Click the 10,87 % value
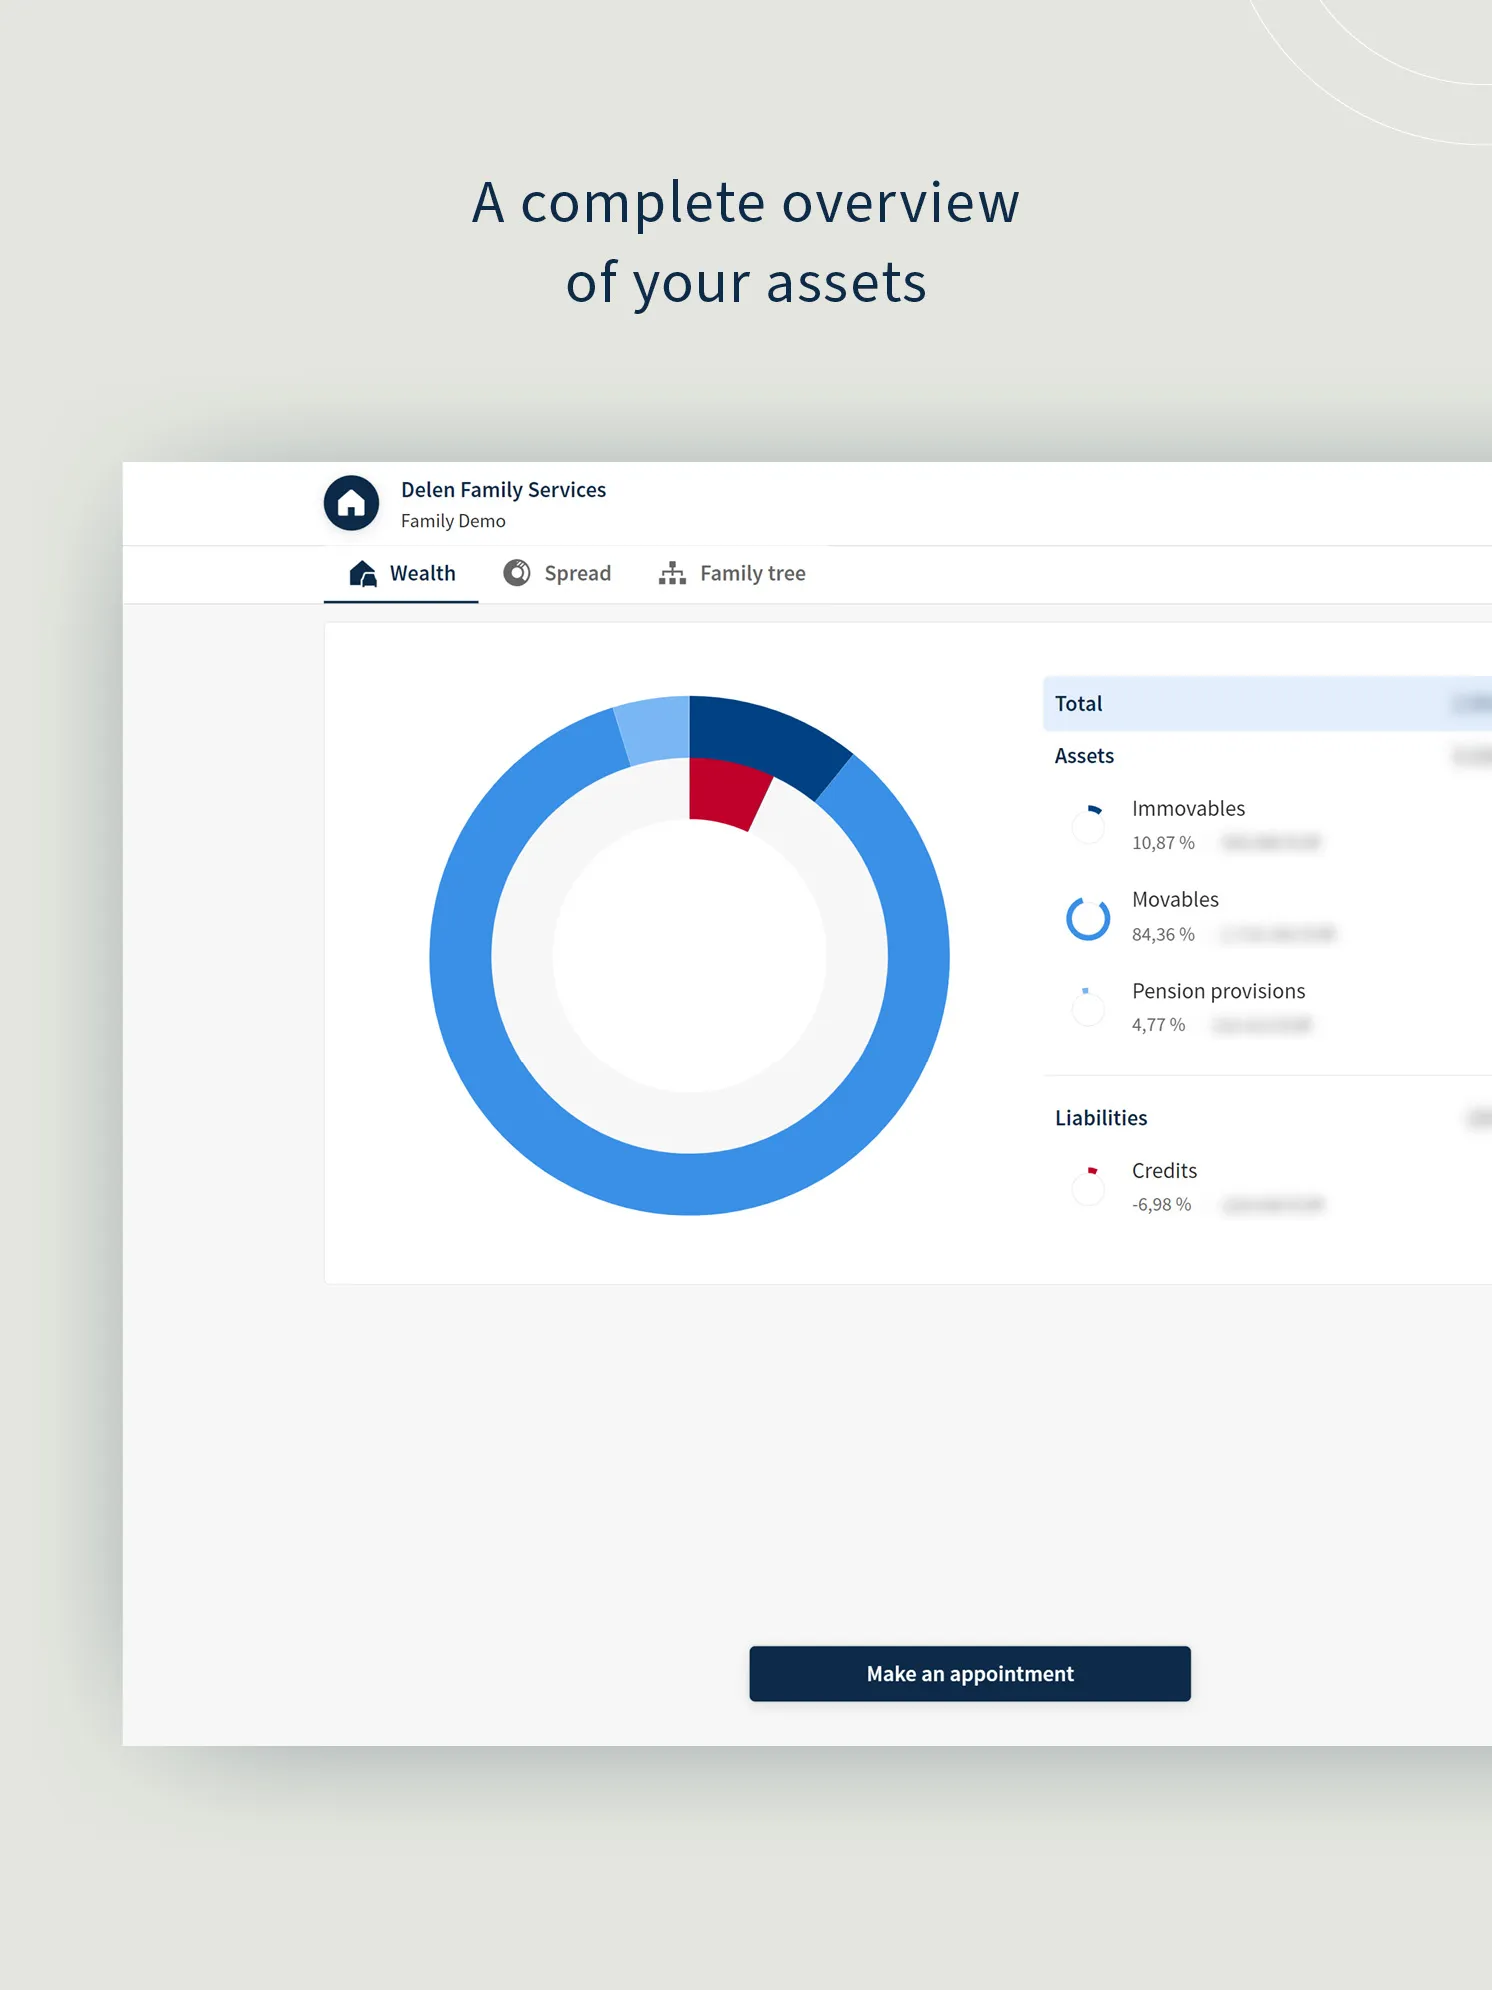The width and height of the screenshot is (1492, 1990). pos(1163,843)
